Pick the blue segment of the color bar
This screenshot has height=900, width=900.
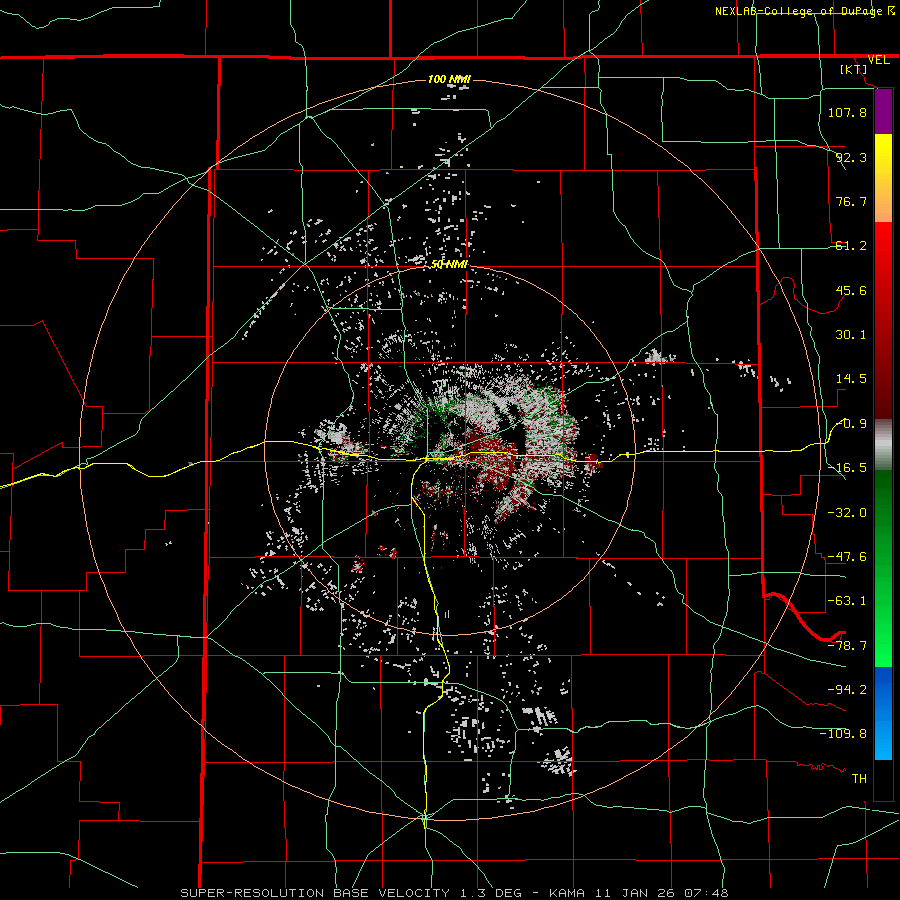tap(883, 713)
